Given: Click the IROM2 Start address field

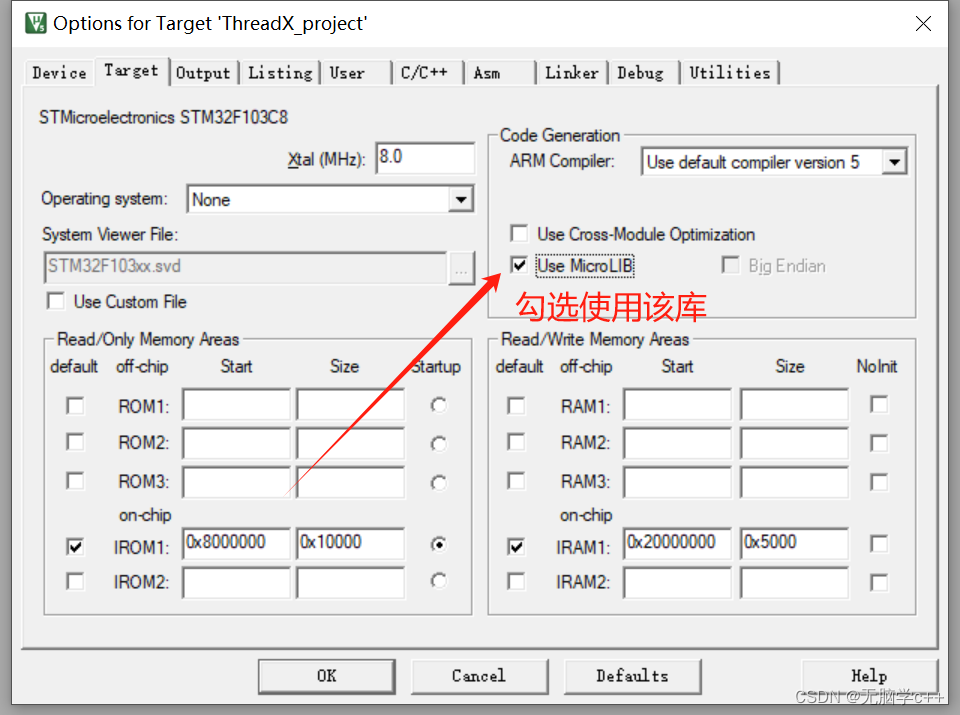Looking at the screenshot, I should (236, 583).
